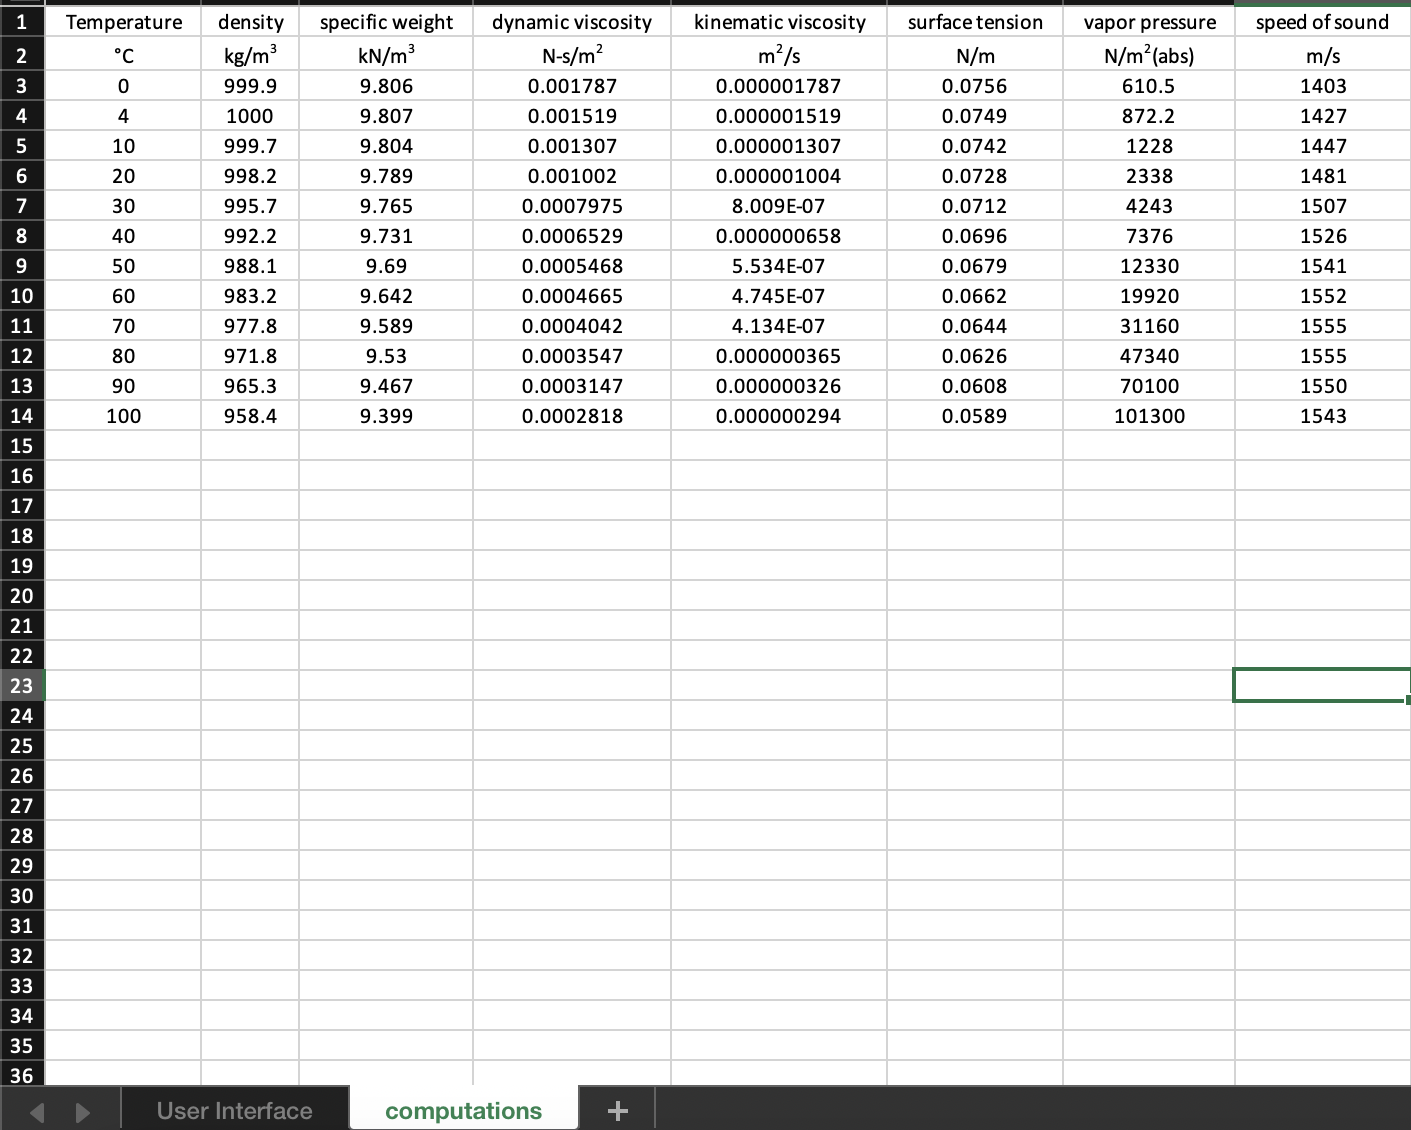Select the speed of sound header cell

point(1322,21)
